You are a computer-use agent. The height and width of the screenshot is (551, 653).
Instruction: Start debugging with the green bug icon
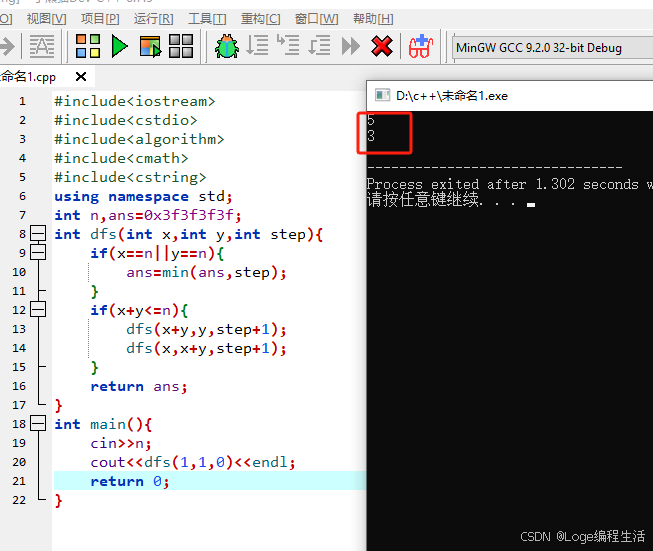pos(227,46)
